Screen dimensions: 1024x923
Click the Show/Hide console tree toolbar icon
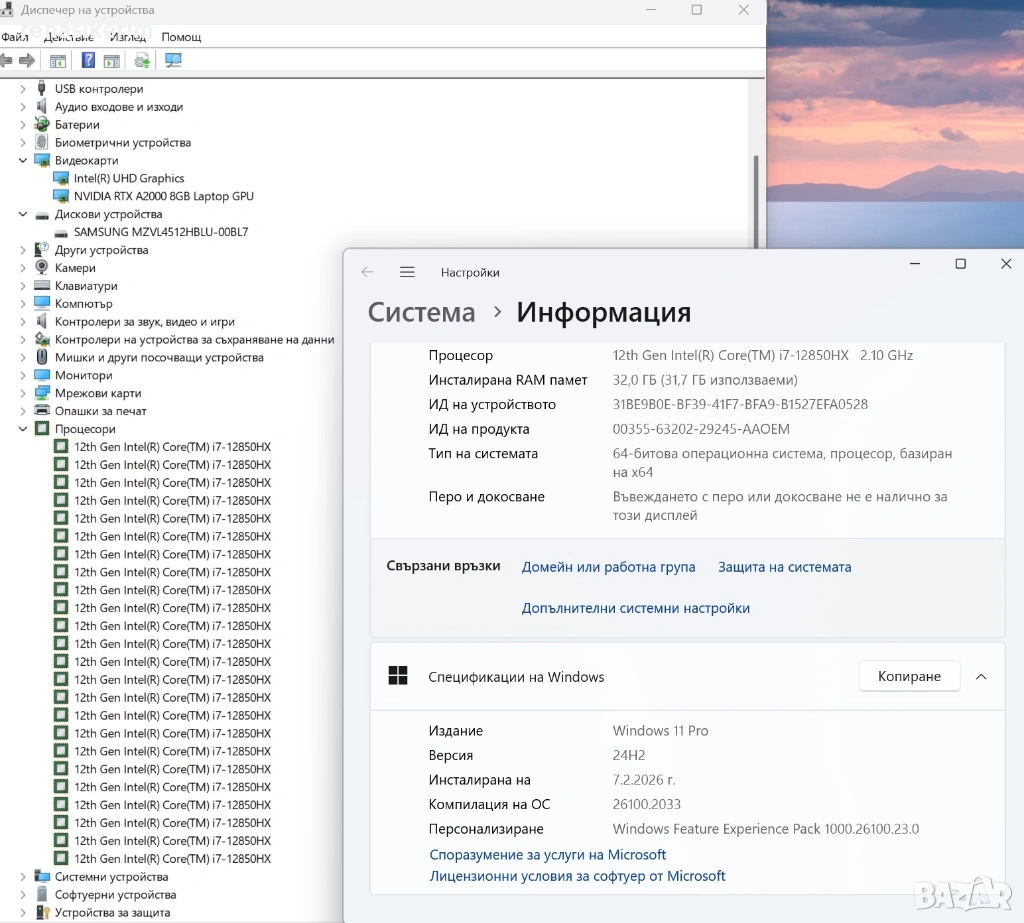pyautogui.click(x=58, y=61)
